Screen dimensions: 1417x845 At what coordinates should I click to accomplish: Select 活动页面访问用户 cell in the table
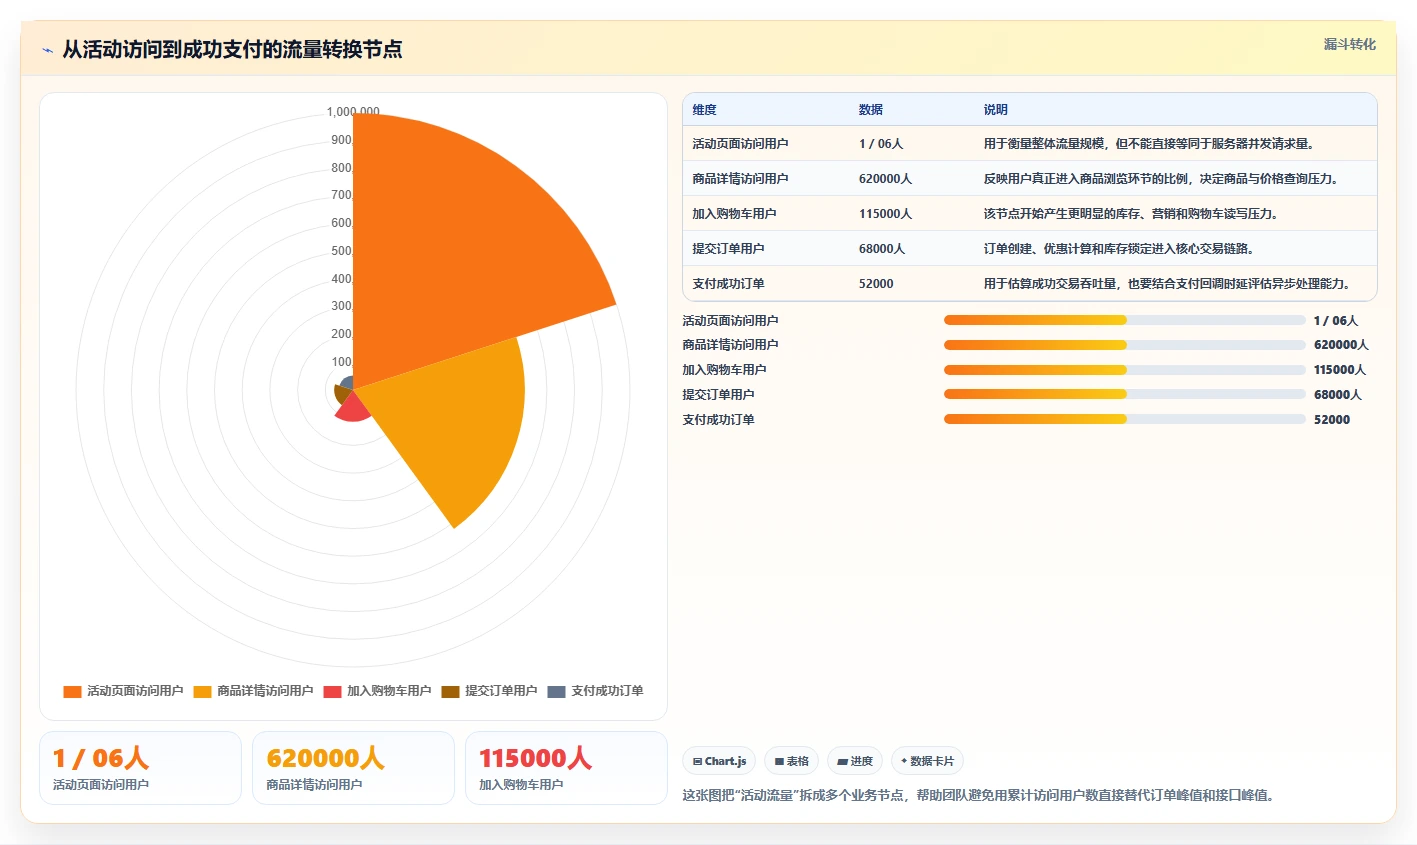click(x=740, y=144)
